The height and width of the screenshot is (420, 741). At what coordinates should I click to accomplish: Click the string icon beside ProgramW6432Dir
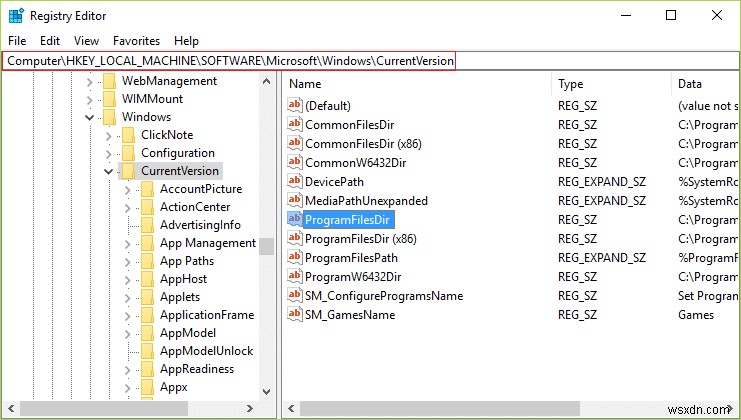click(294, 276)
